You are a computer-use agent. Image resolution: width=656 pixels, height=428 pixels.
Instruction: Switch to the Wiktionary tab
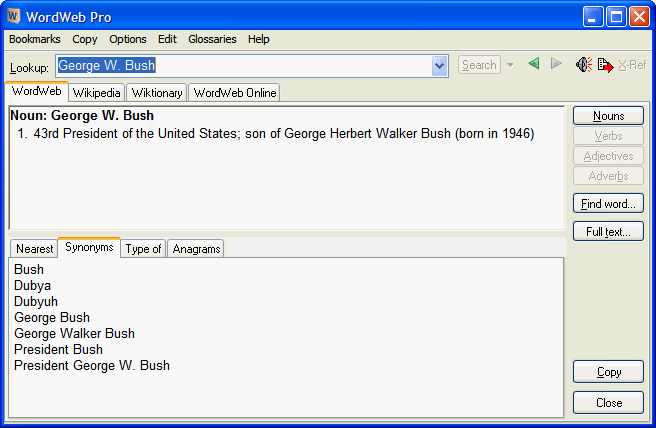click(x=157, y=92)
